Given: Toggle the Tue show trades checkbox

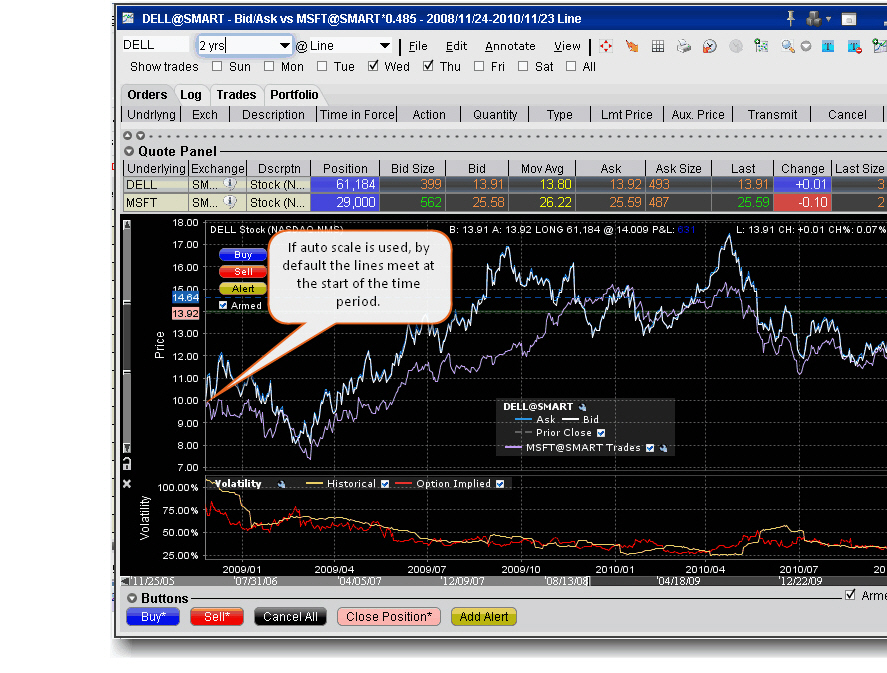Looking at the screenshot, I should [x=322, y=66].
